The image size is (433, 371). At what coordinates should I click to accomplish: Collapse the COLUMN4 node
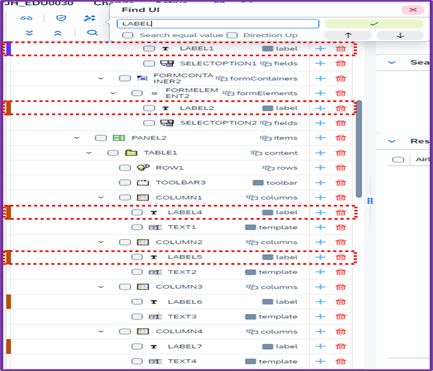click(101, 332)
